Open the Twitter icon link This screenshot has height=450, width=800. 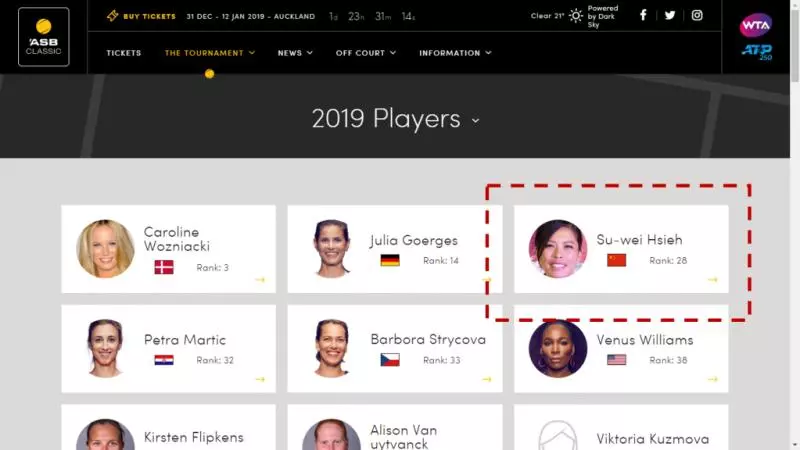click(x=670, y=15)
